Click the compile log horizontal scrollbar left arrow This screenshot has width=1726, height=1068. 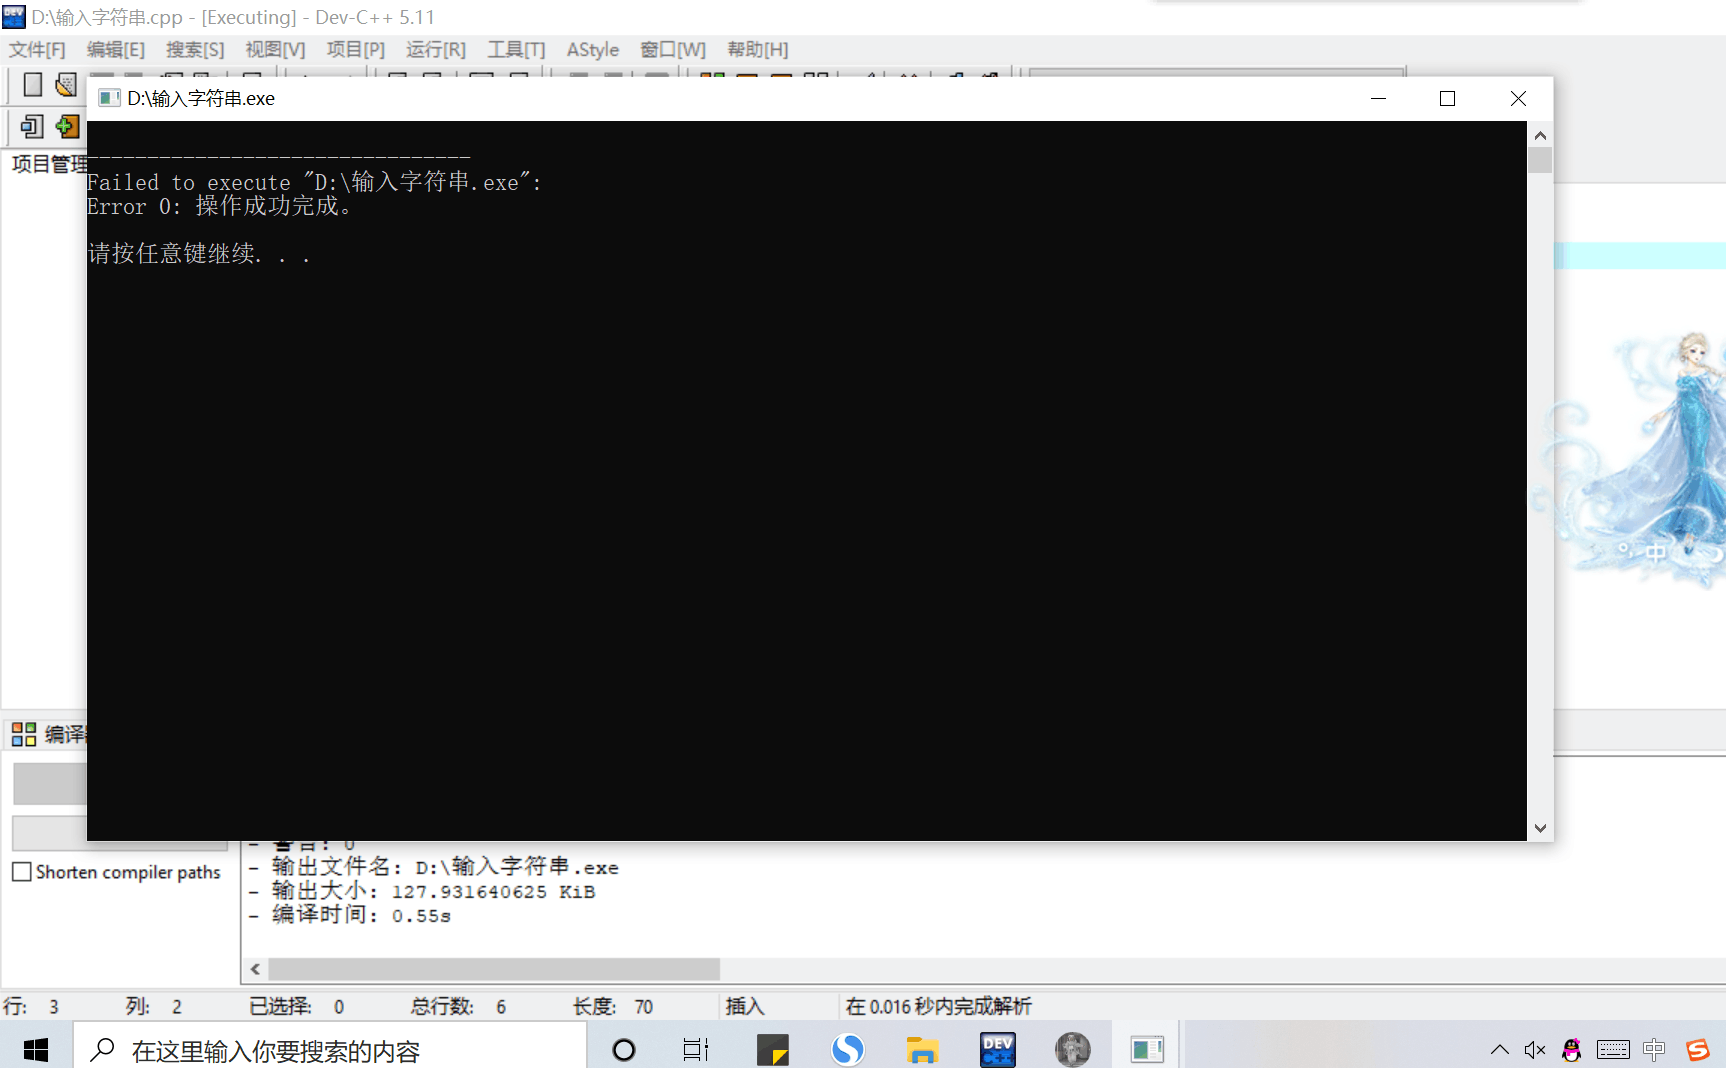[x=256, y=968]
